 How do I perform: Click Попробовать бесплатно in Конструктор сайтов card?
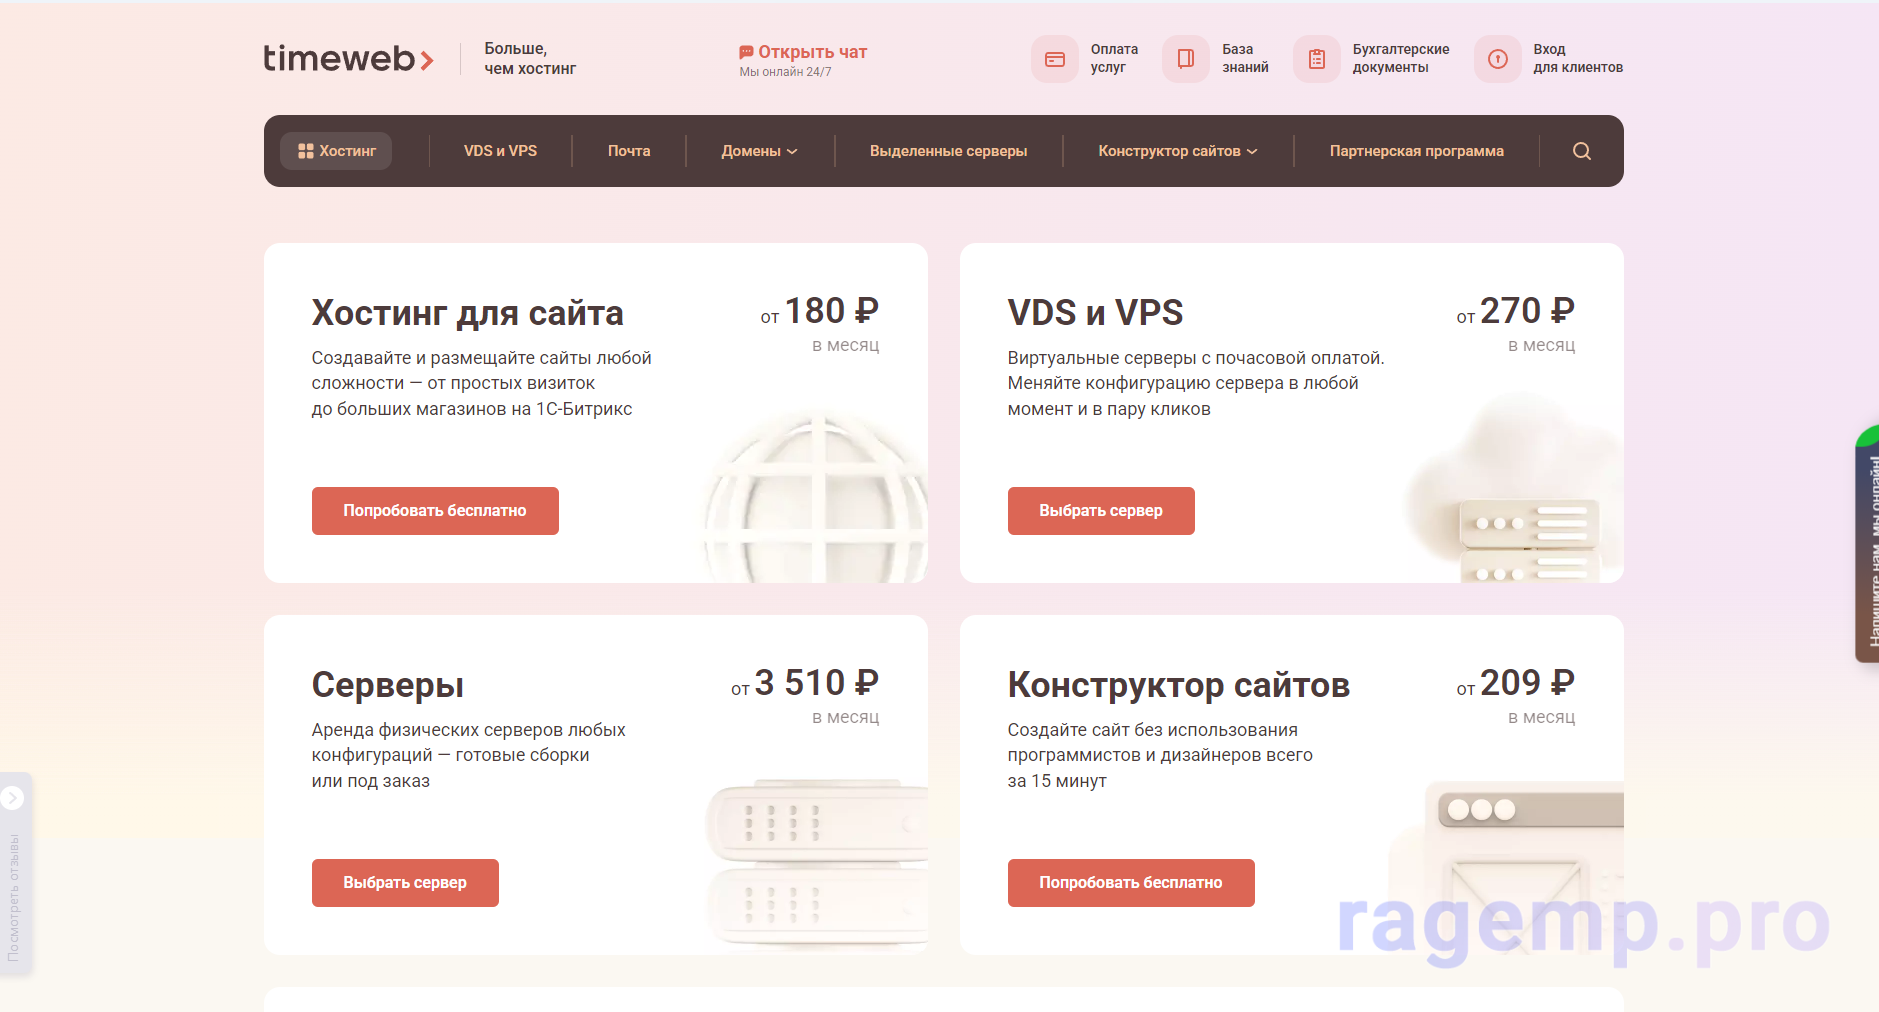pyautogui.click(x=1130, y=883)
